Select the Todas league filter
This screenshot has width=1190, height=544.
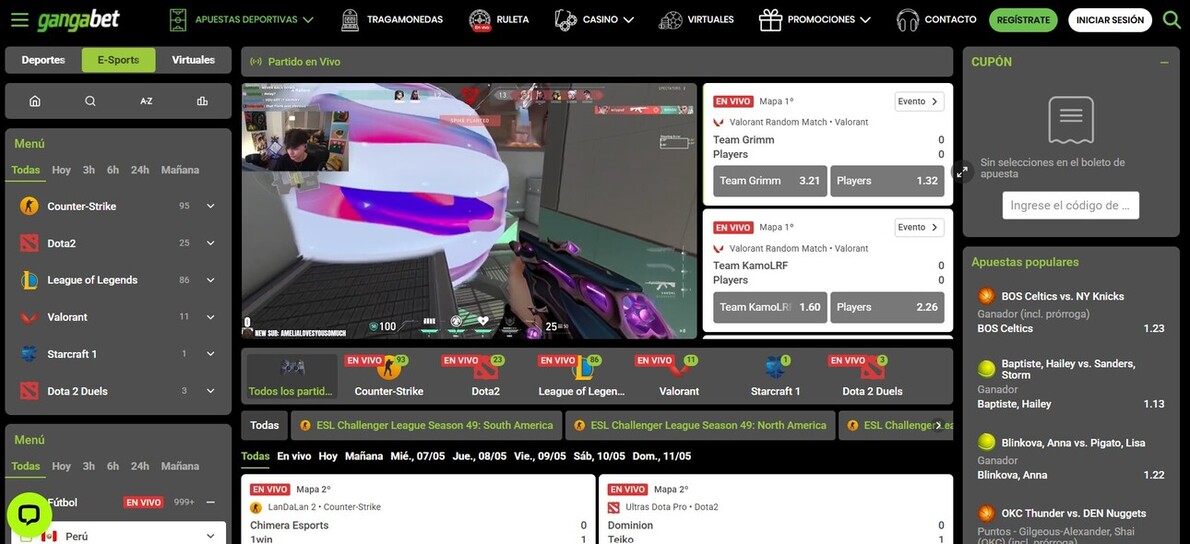click(x=264, y=426)
